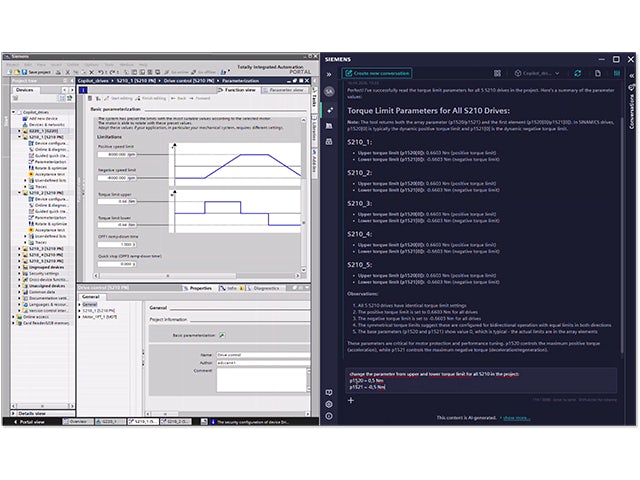Image resolution: width=640 pixels, height=480 pixels.
Task: Collapse the Project tree panel arrow
Action: [71, 81]
